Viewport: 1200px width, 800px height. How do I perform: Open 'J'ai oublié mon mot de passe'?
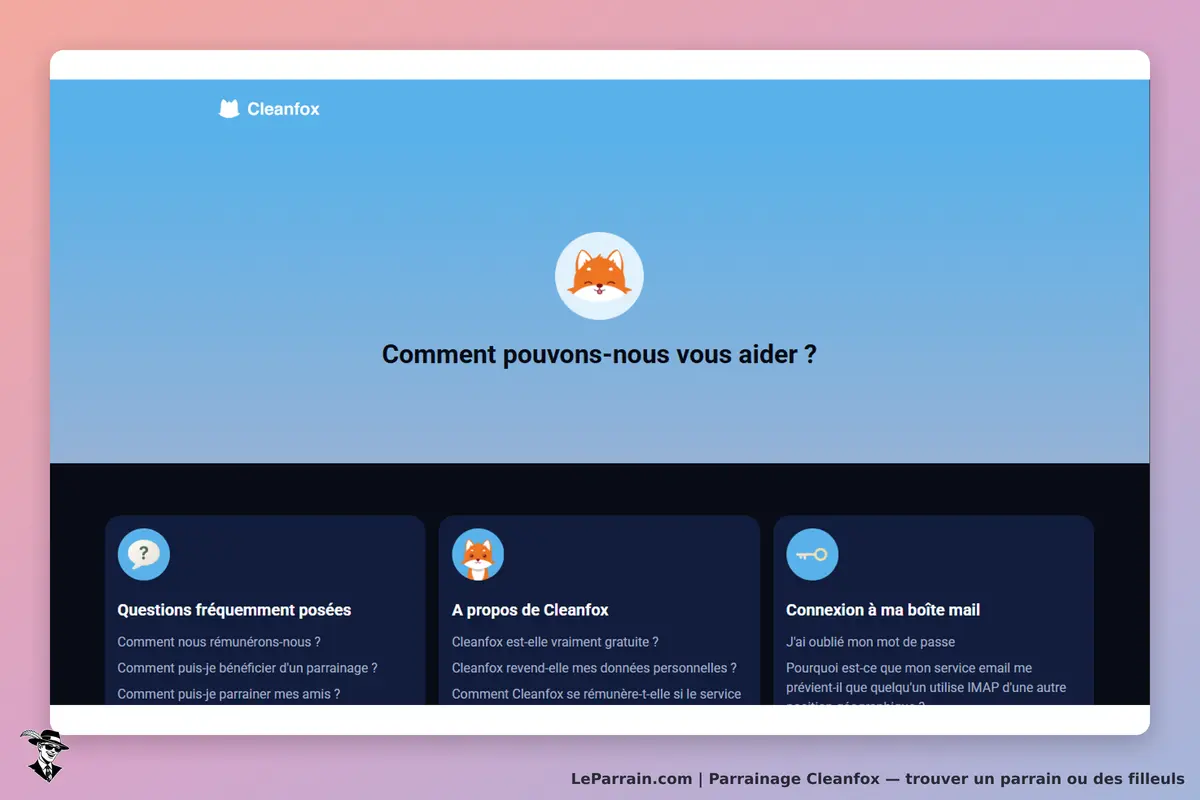pos(870,642)
